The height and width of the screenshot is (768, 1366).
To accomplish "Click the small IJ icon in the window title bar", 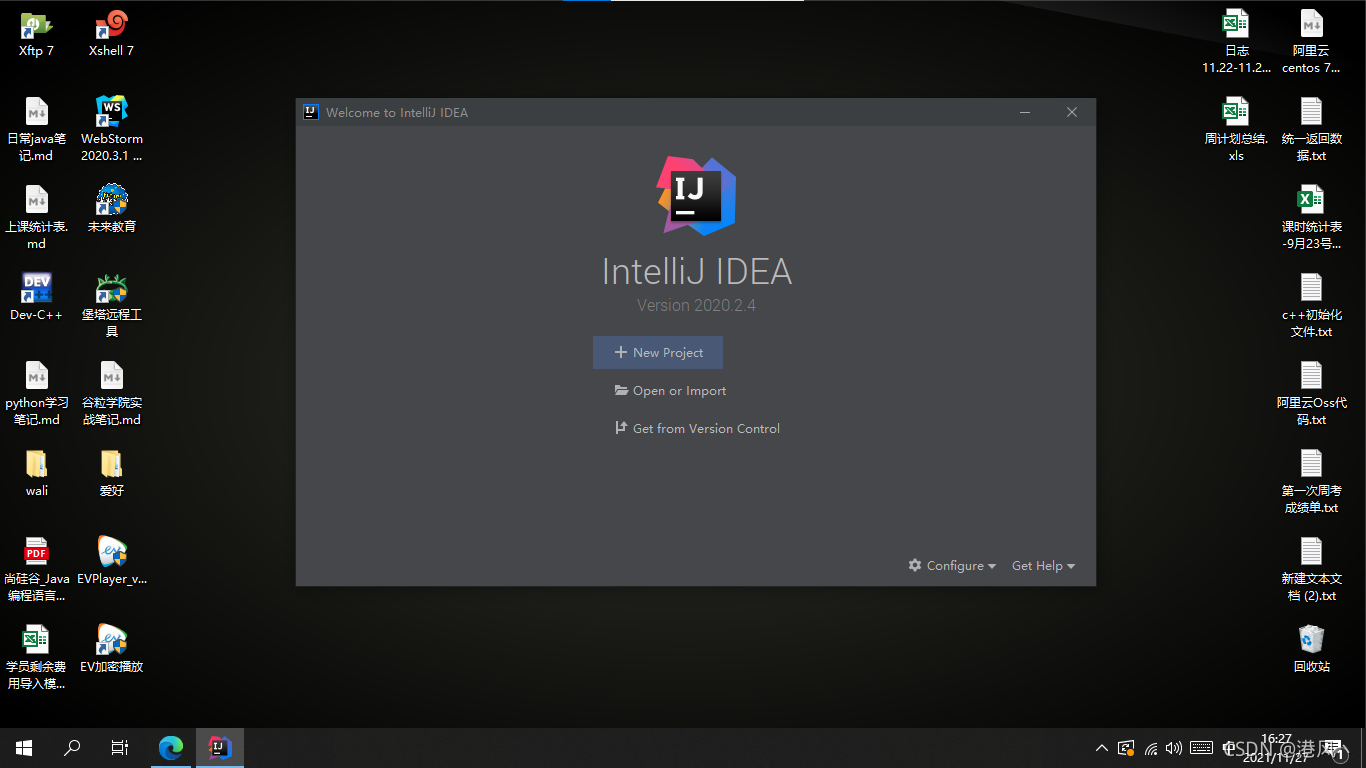I will click(x=311, y=112).
